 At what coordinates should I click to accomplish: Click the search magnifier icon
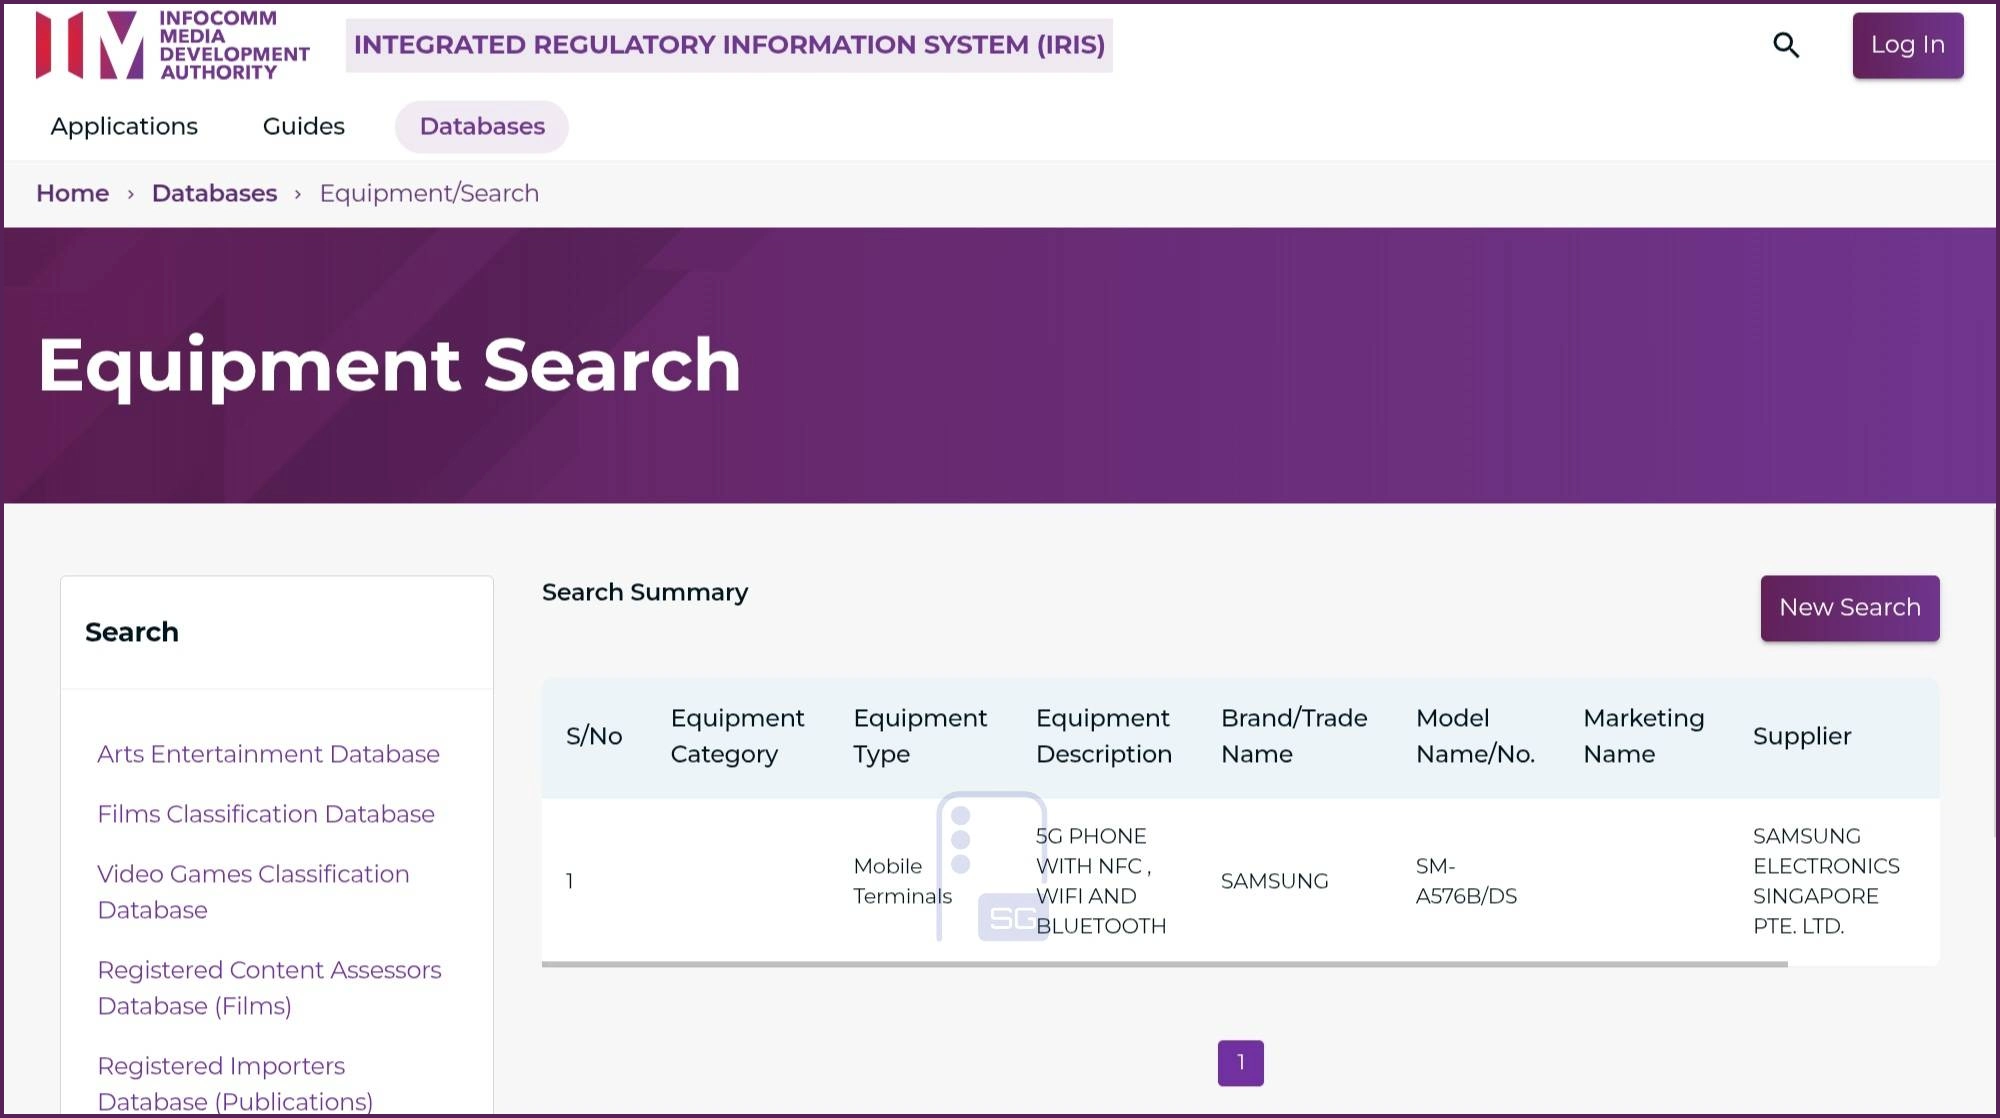(x=1786, y=45)
